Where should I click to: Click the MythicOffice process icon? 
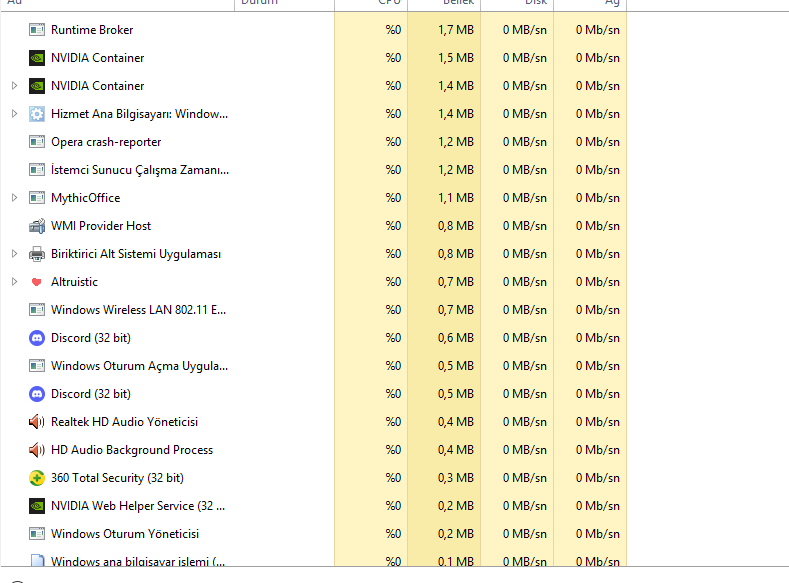click(x=37, y=198)
